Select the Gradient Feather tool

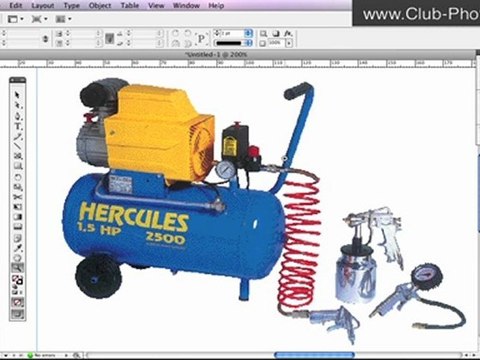pyautogui.click(x=17, y=227)
